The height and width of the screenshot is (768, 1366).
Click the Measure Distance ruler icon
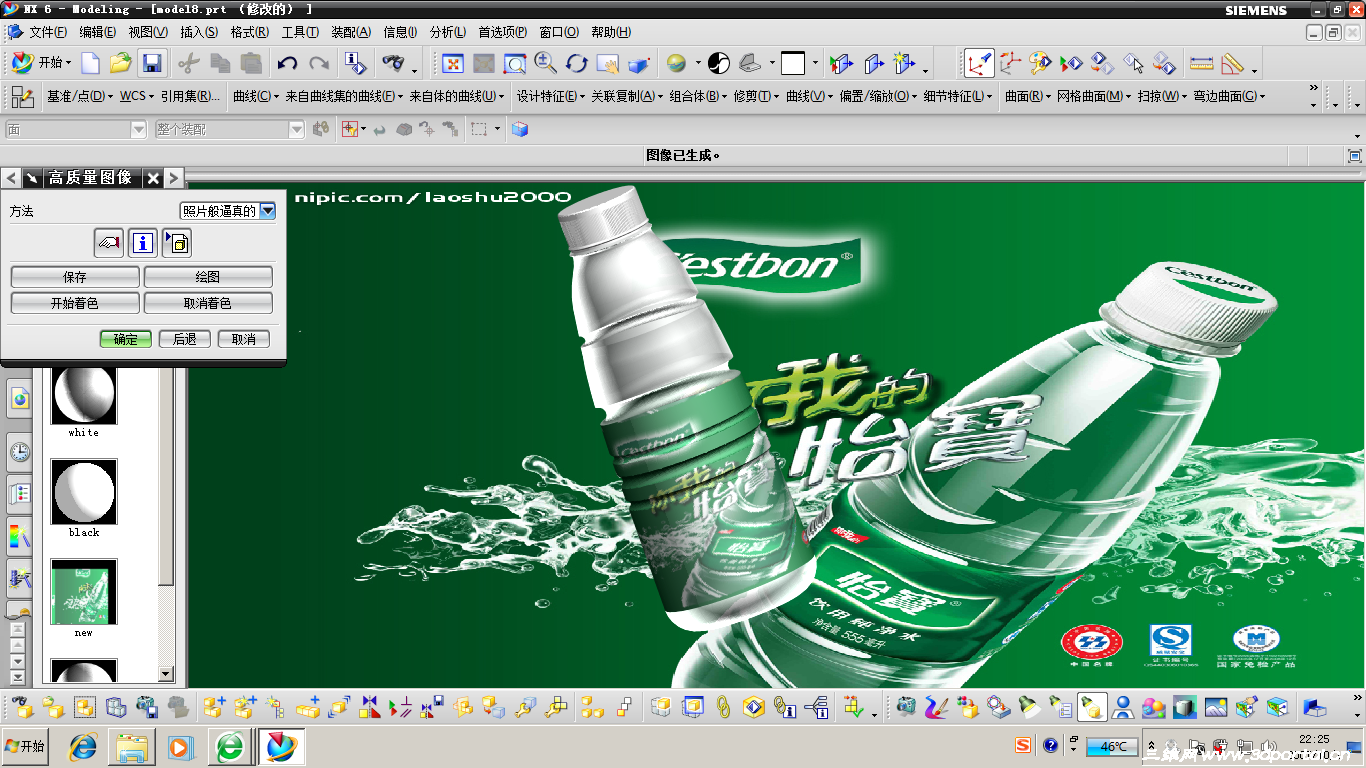1202,63
